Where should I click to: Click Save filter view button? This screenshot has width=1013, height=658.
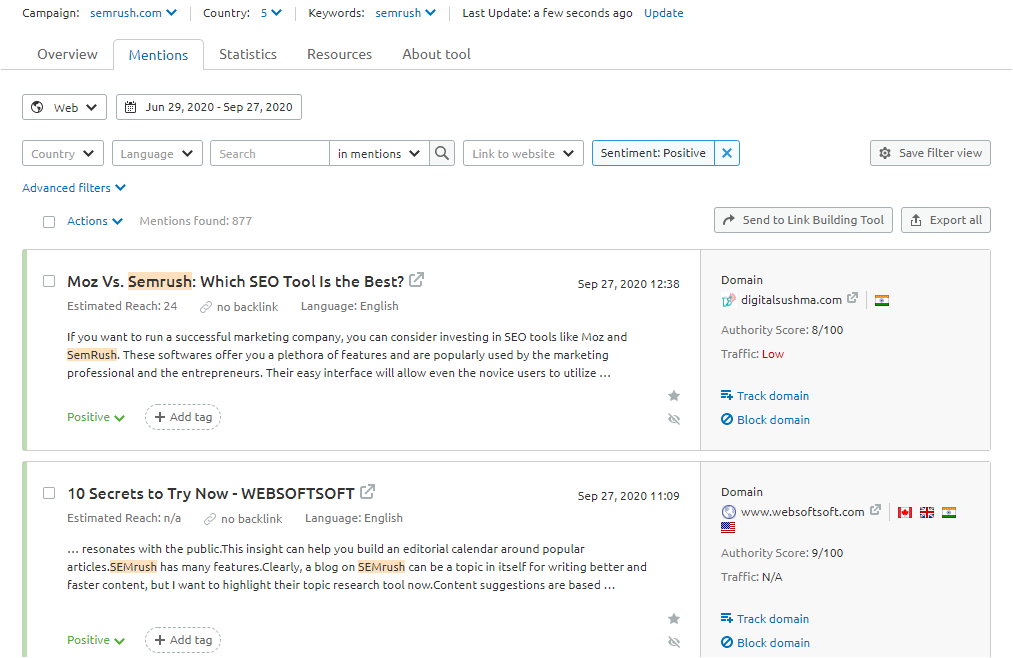[x=930, y=153]
